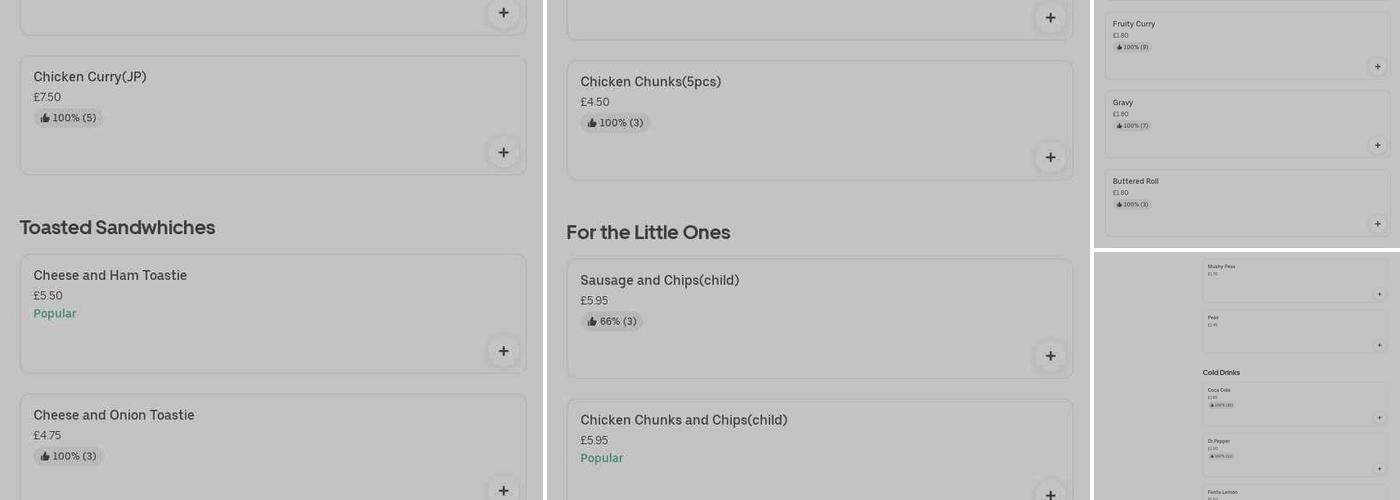Screen dimensions: 1400x500
Task: Click Sausage and Chips(child) 66% rating badge
Action: point(612,322)
